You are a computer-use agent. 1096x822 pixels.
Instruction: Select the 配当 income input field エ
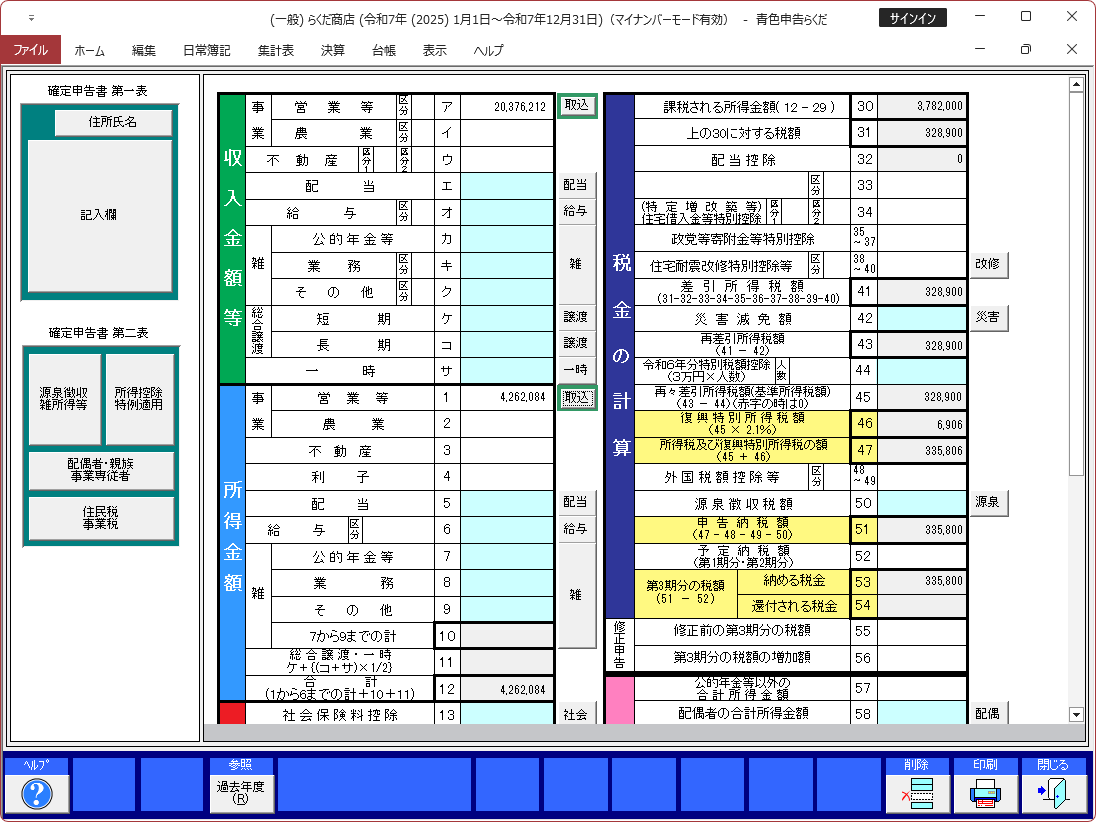point(507,185)
